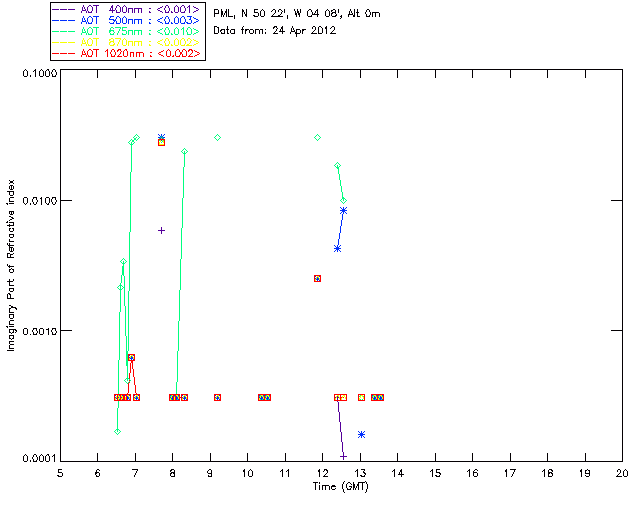Click y-axis tick label 0.0001
The height and width of the screenshot is (512, 640).
[x=39, y=459]
